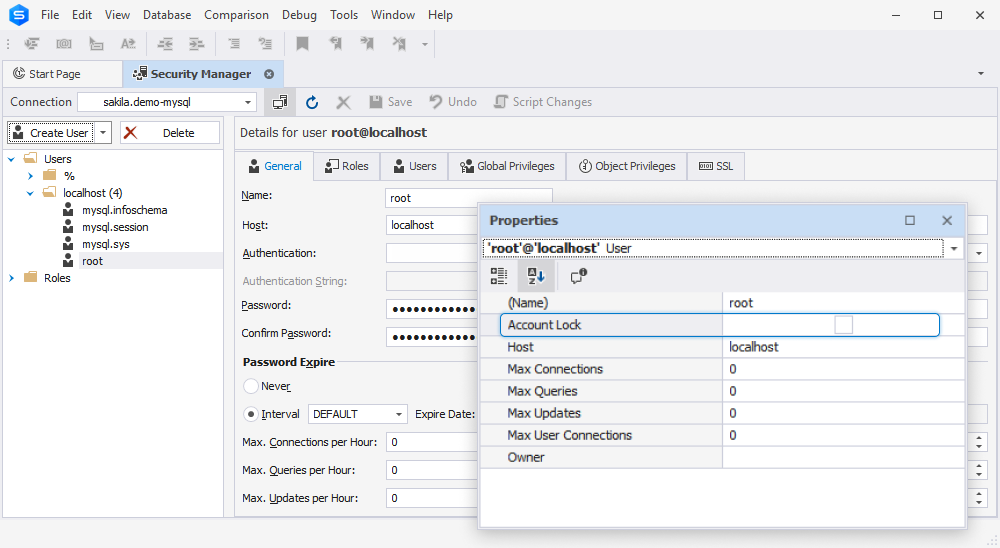This screenshot has width=1000, height=548.
Task: Open the bookmark toolbar overflow arrow
Action: (x=425, y=44)
